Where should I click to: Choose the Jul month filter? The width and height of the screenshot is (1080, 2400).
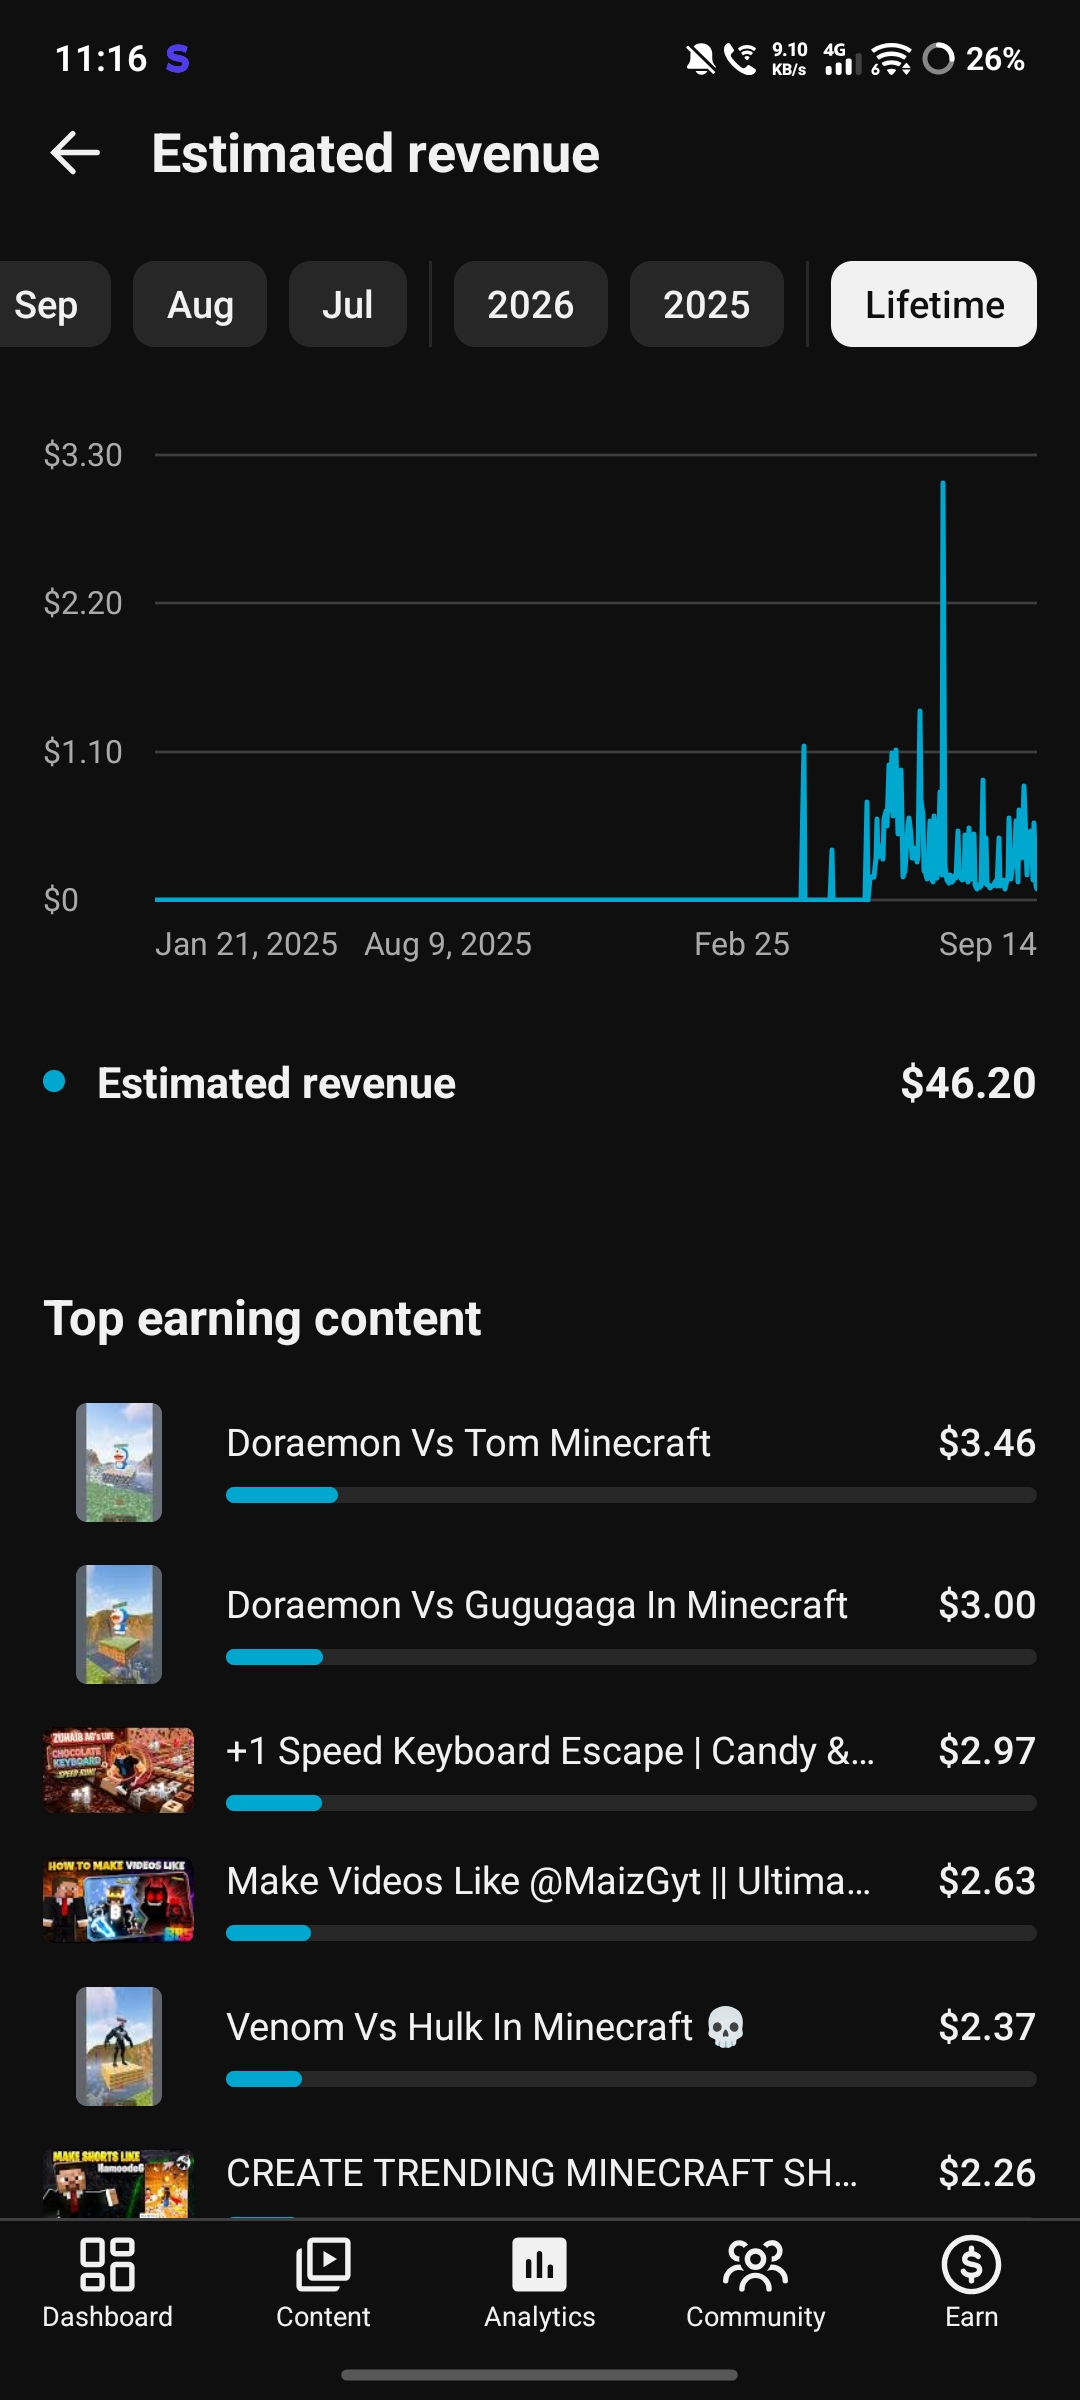[348, 304]
